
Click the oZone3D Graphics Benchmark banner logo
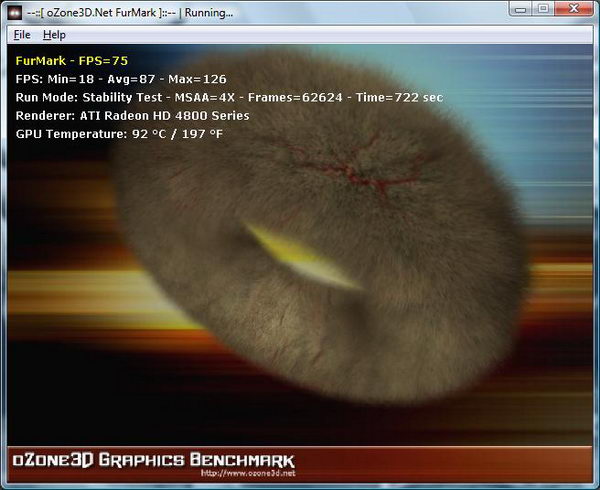pos(154,460)
